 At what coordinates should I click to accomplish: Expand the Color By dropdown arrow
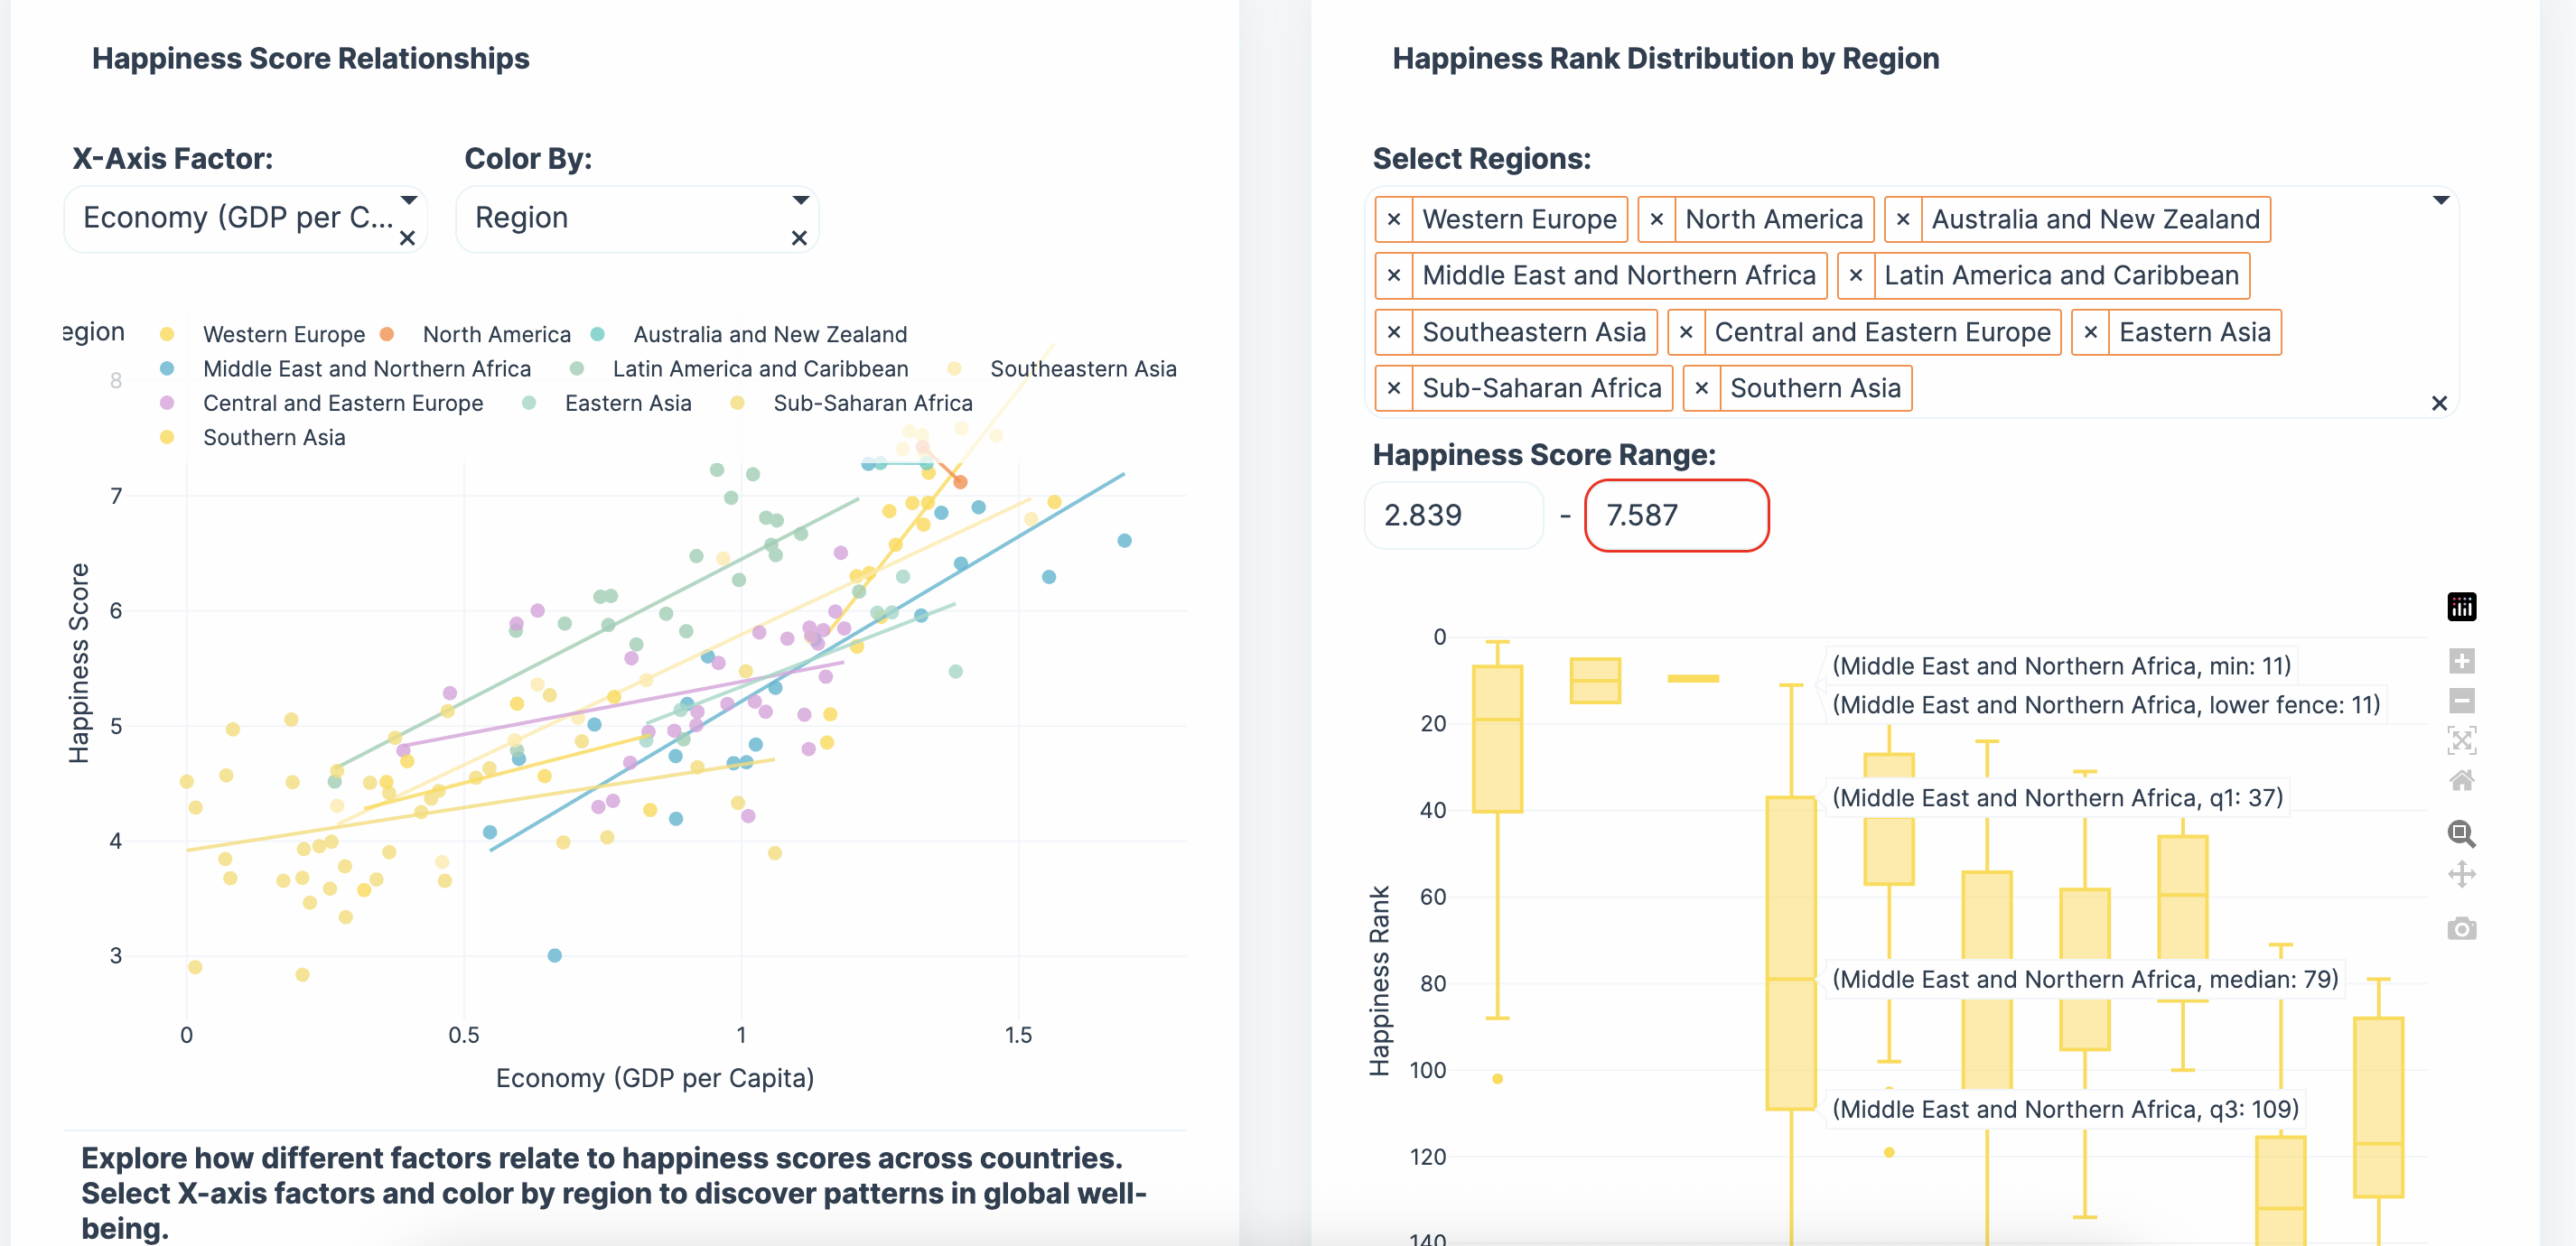coord(800,201)
